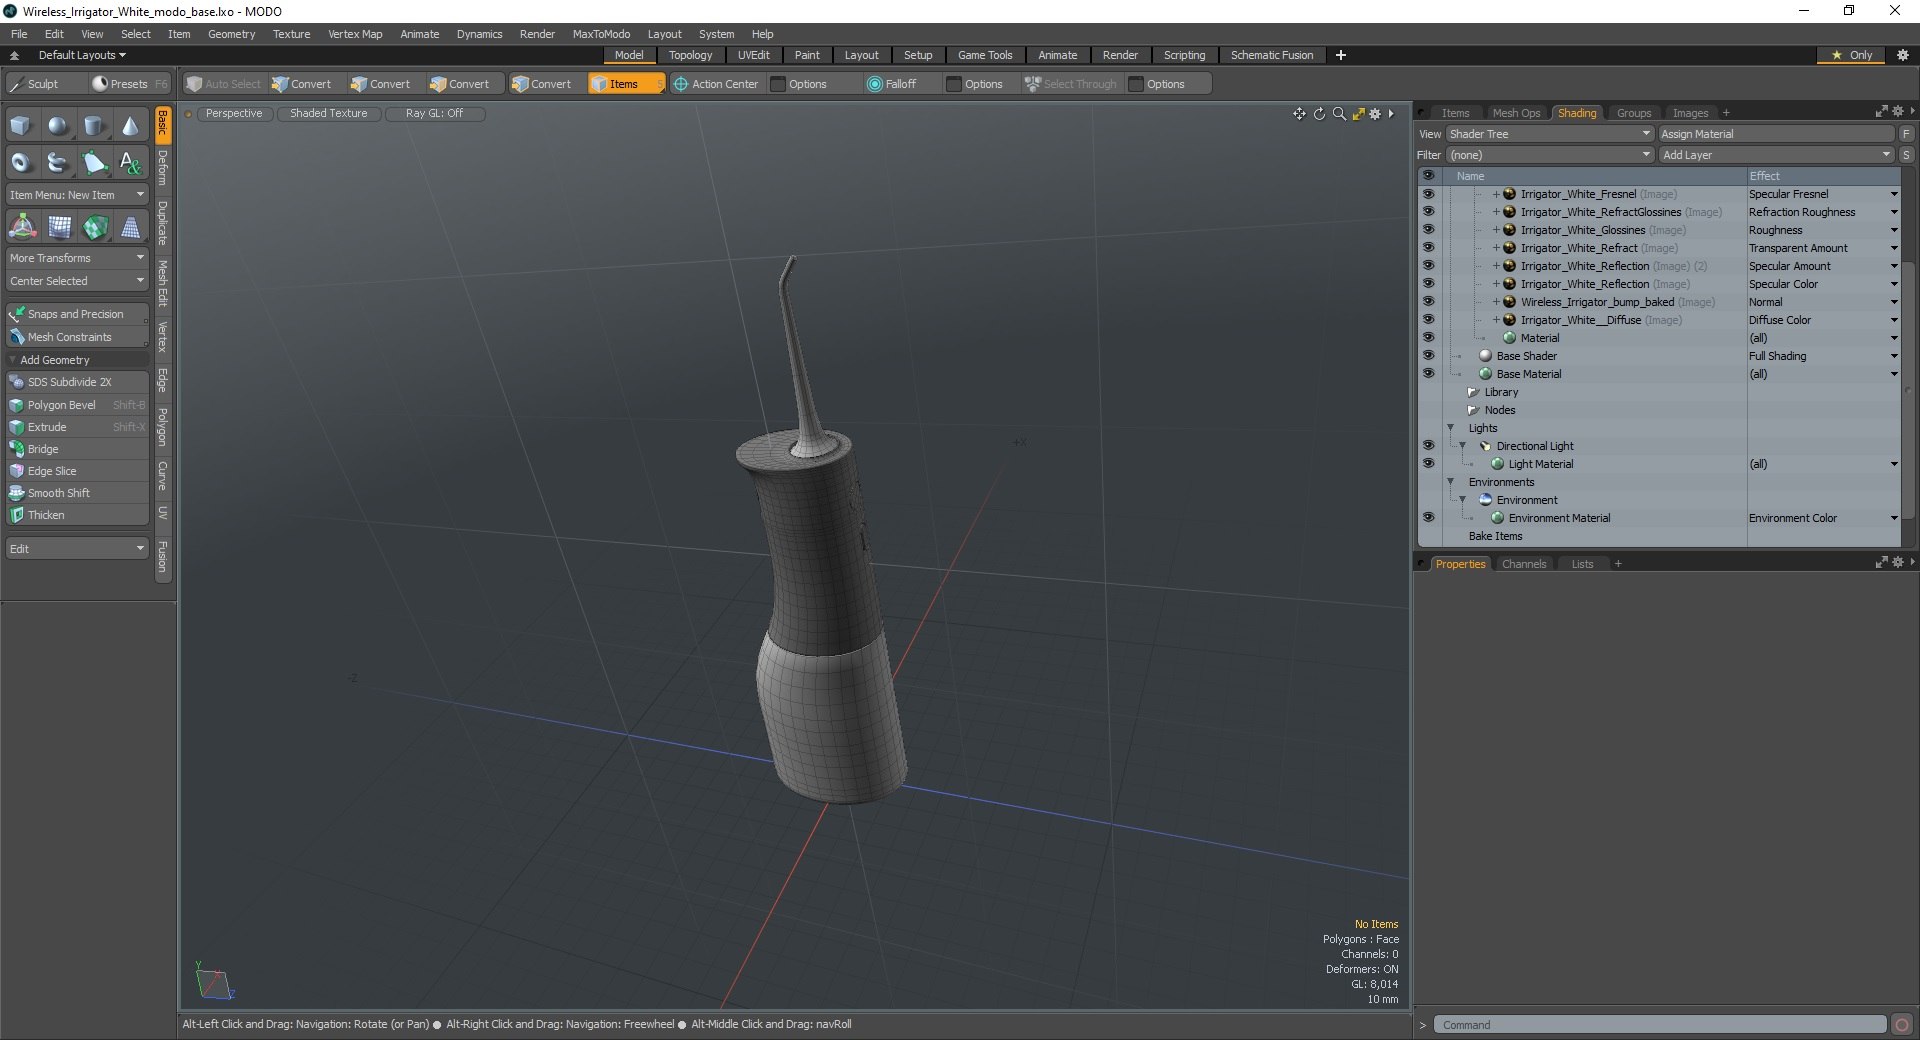Select the cube primitive tool
The image size is (1920, 1040).
(x=21, y=126)
